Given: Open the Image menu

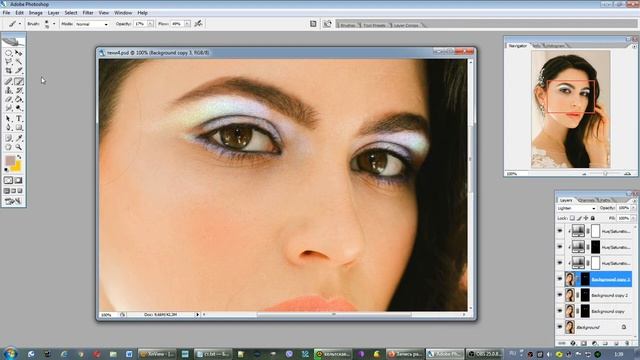Looking at the screenshot, I should pos(36,13).
